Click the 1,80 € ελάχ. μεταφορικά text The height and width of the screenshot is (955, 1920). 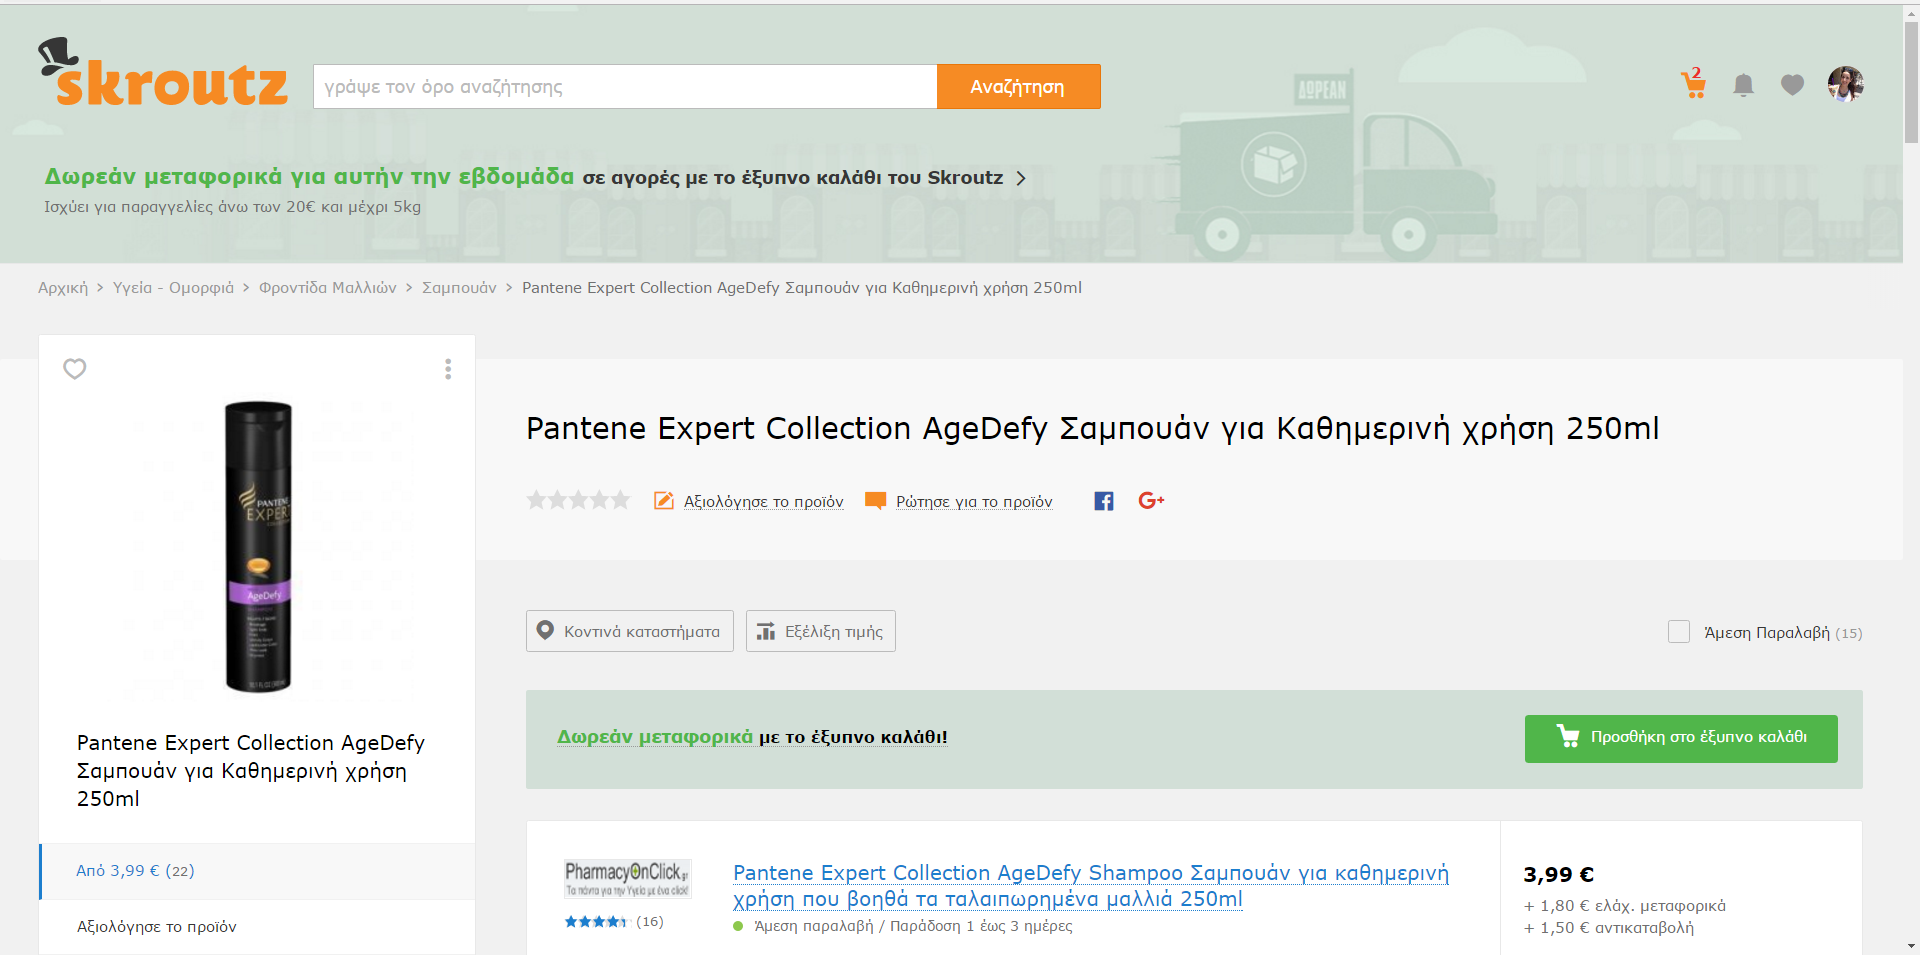[1625, 906]
